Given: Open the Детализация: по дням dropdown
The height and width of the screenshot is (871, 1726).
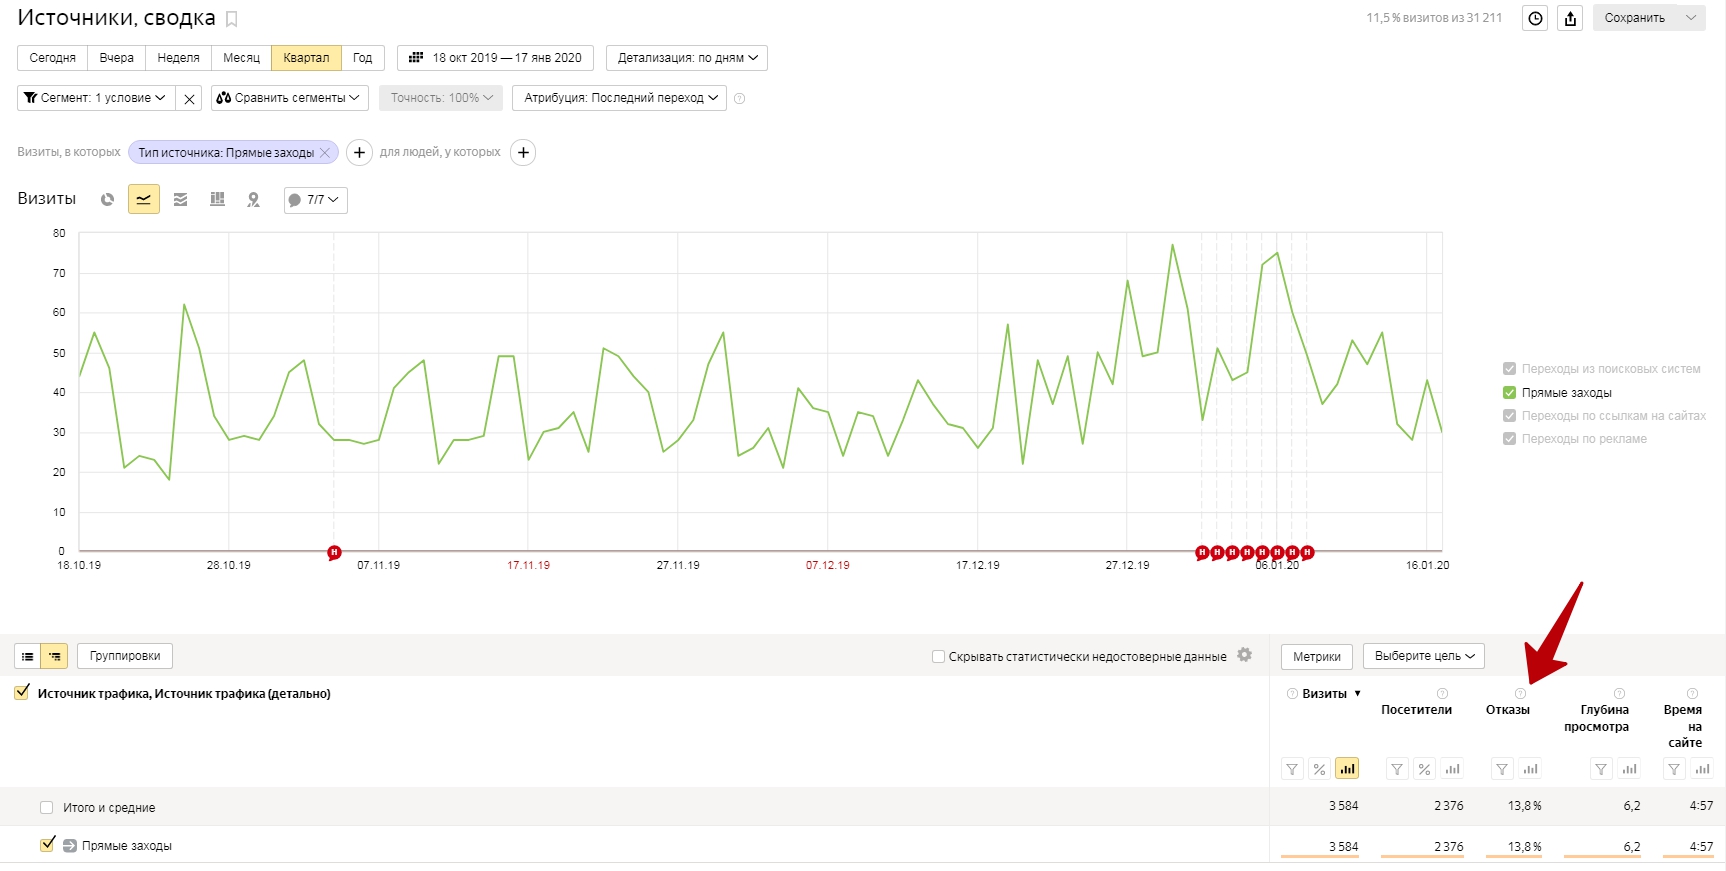Looking at the screenshot, I should point(686,58).
